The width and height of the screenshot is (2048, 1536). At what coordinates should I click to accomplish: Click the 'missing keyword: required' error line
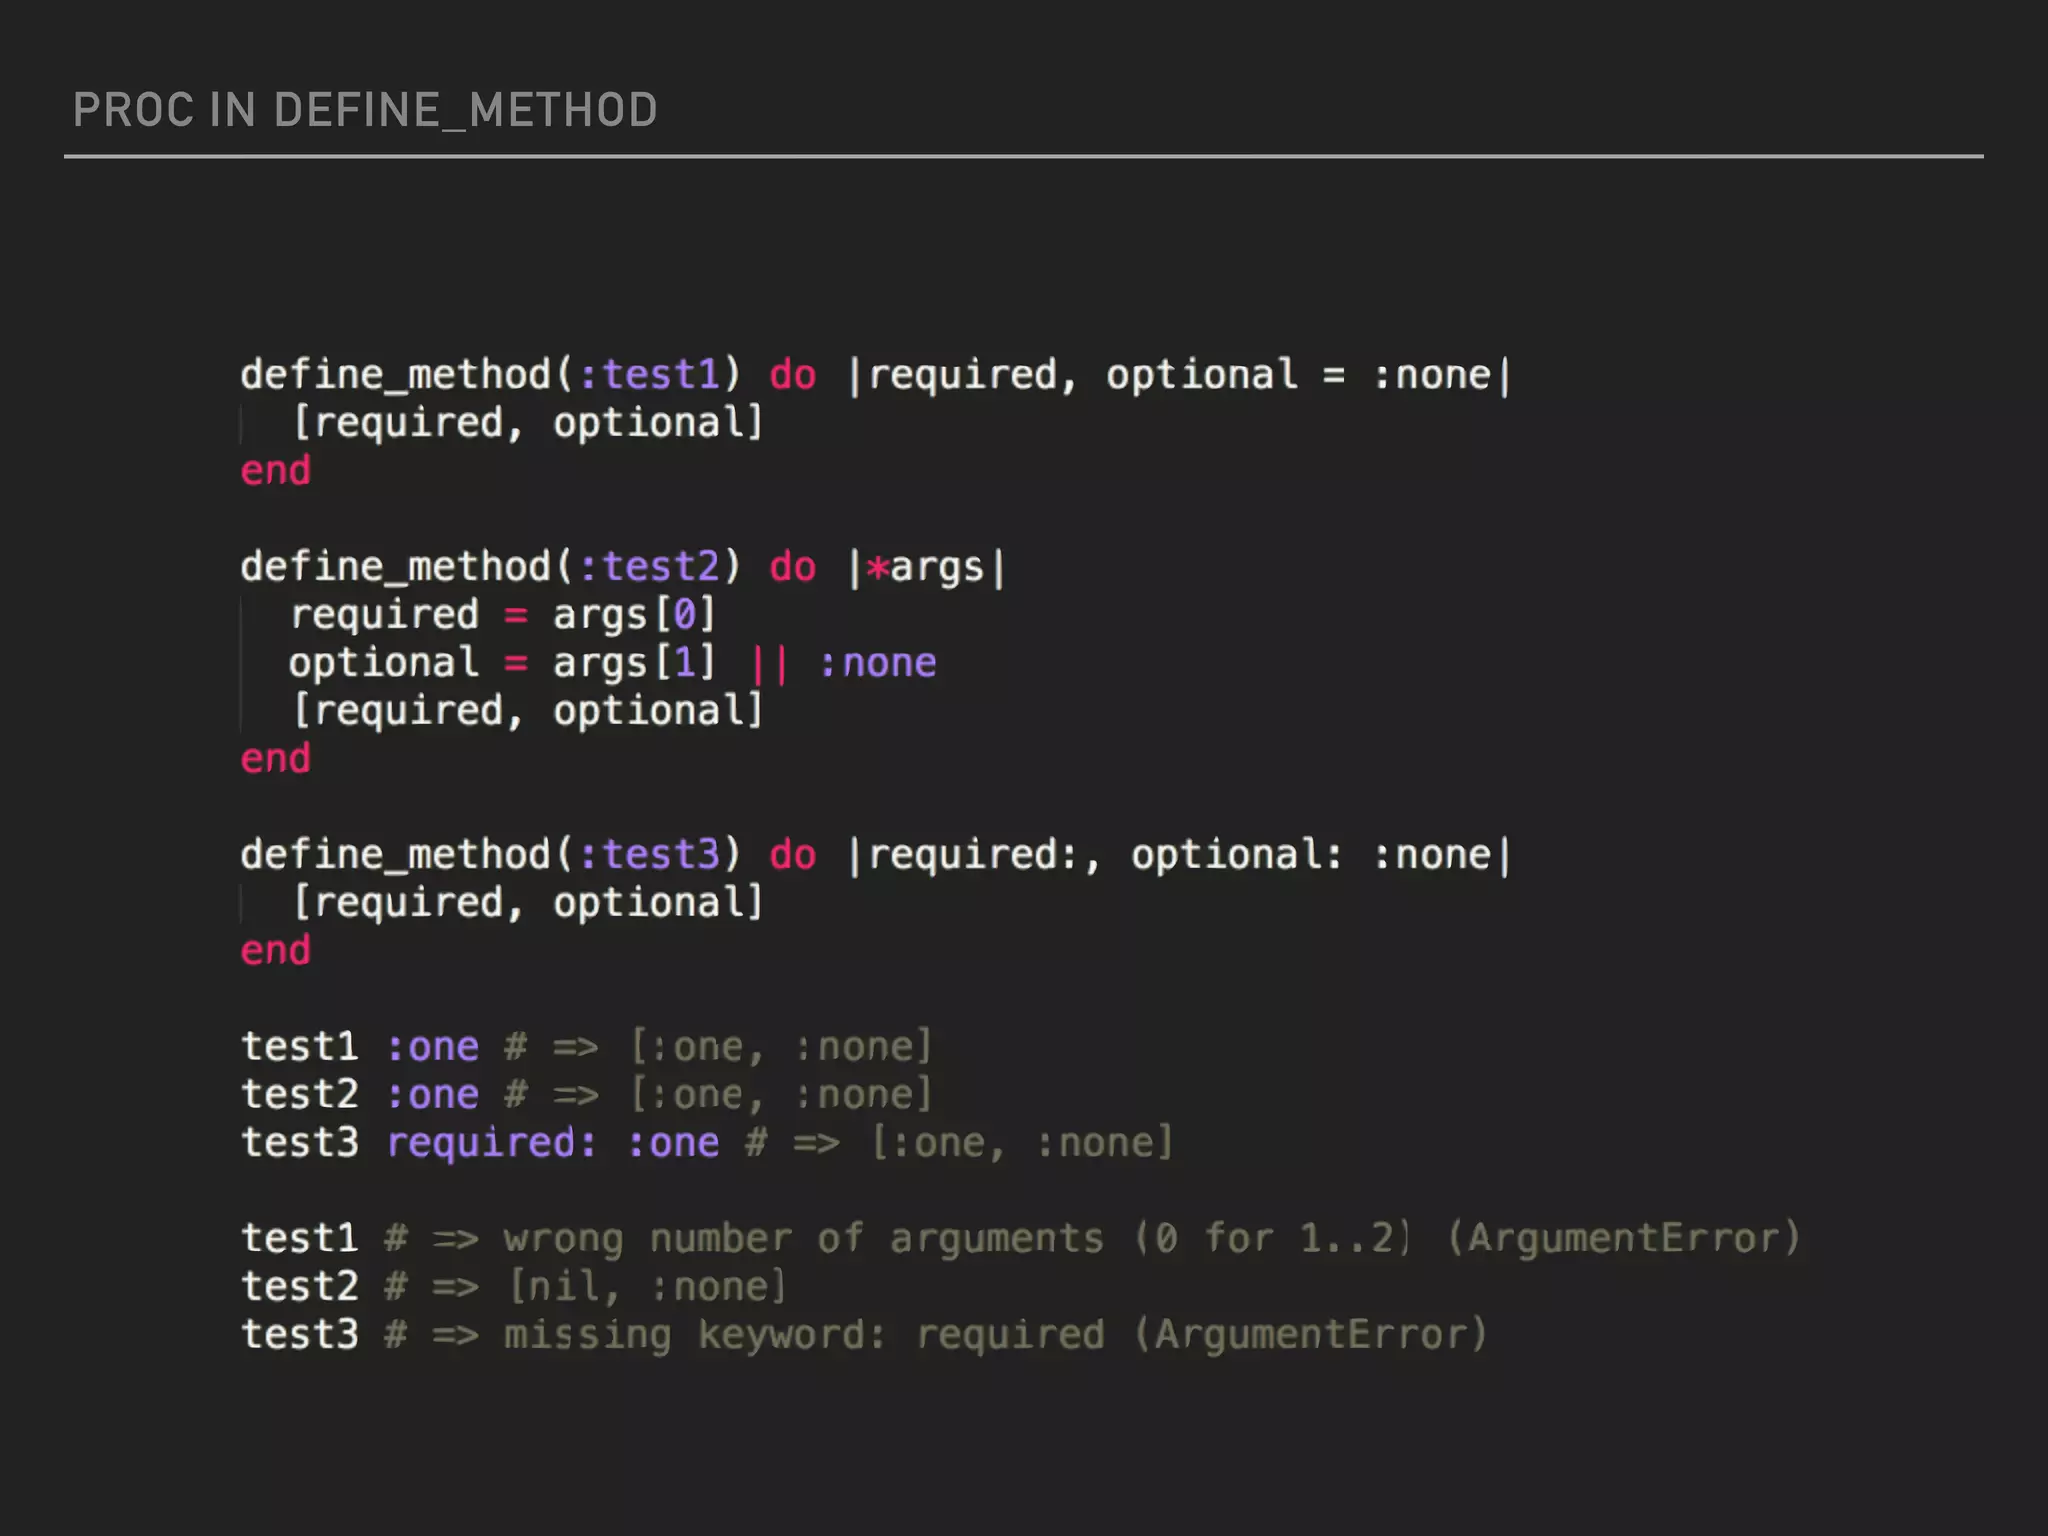864,1335
